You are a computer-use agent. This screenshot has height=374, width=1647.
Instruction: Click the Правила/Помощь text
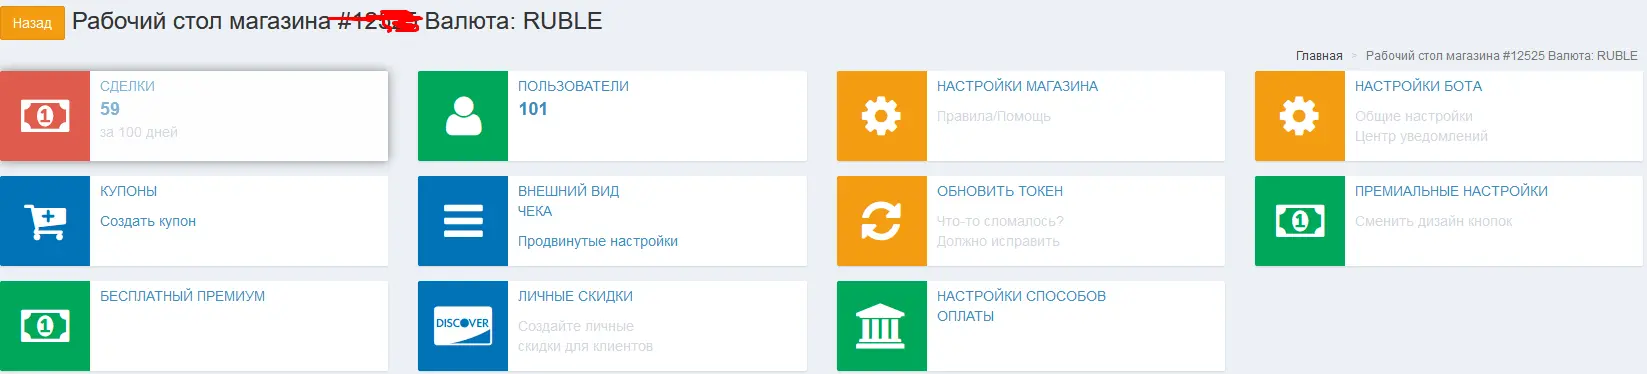994,116
